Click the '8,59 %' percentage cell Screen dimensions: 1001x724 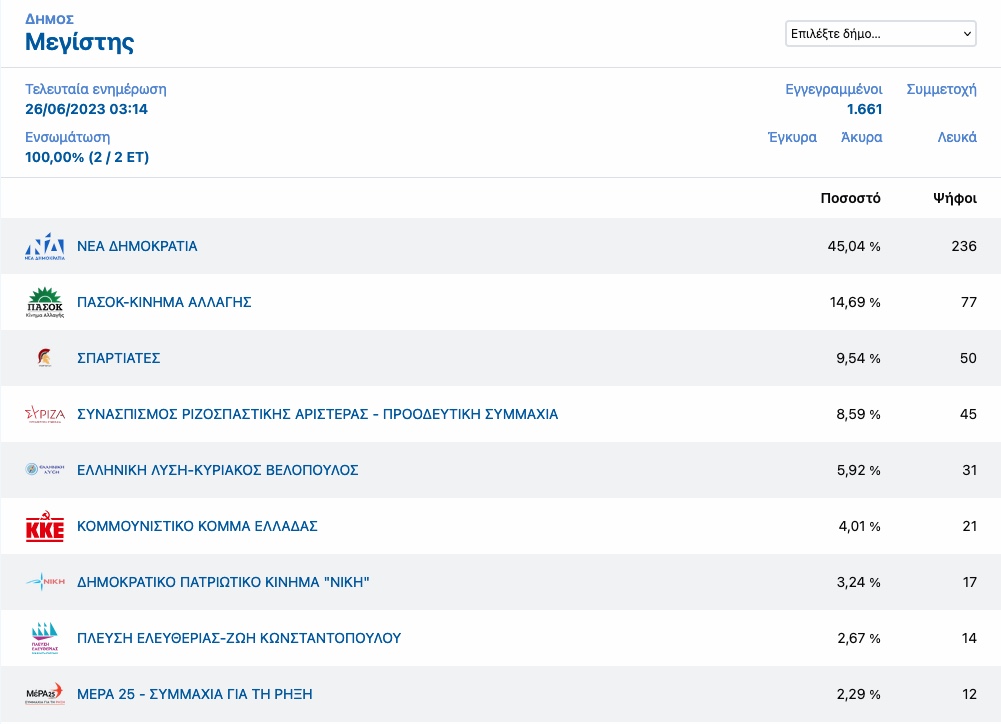click(859, 414)
